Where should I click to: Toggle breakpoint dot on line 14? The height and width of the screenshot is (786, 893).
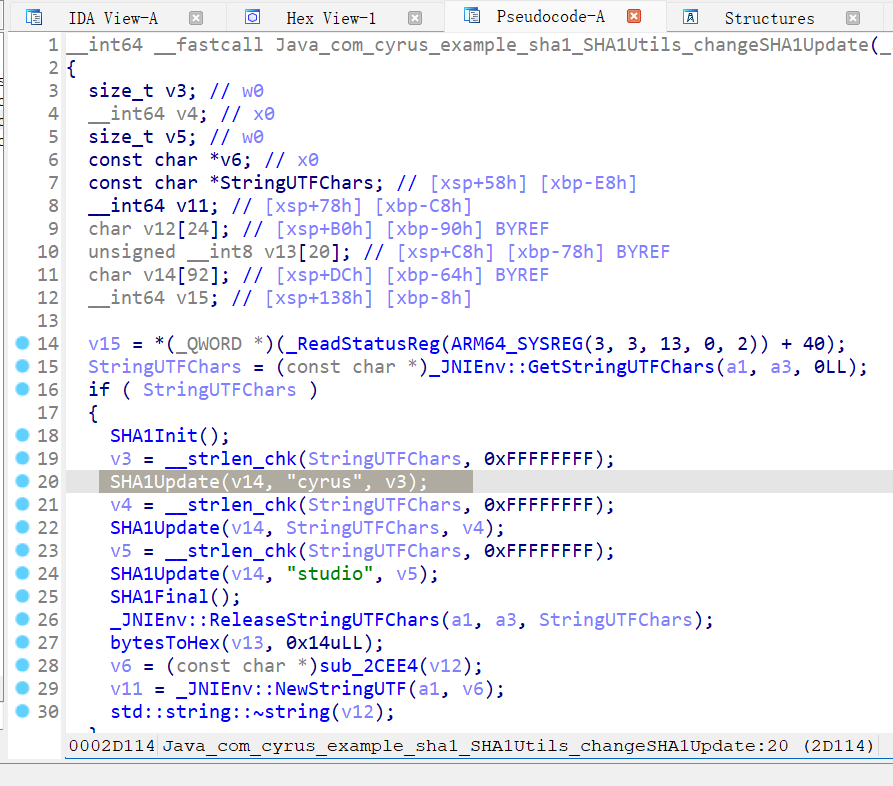click(22, 343)
